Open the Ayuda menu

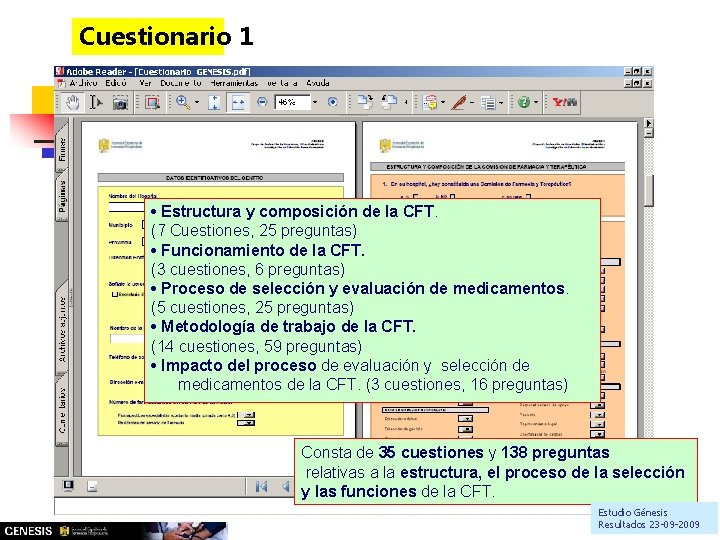pos(318,83)
